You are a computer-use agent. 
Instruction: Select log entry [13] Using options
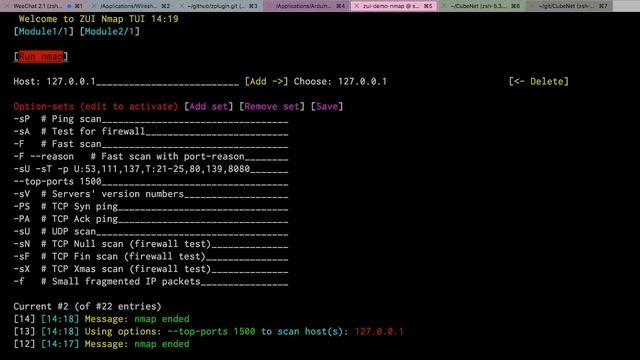coord(209,331)
